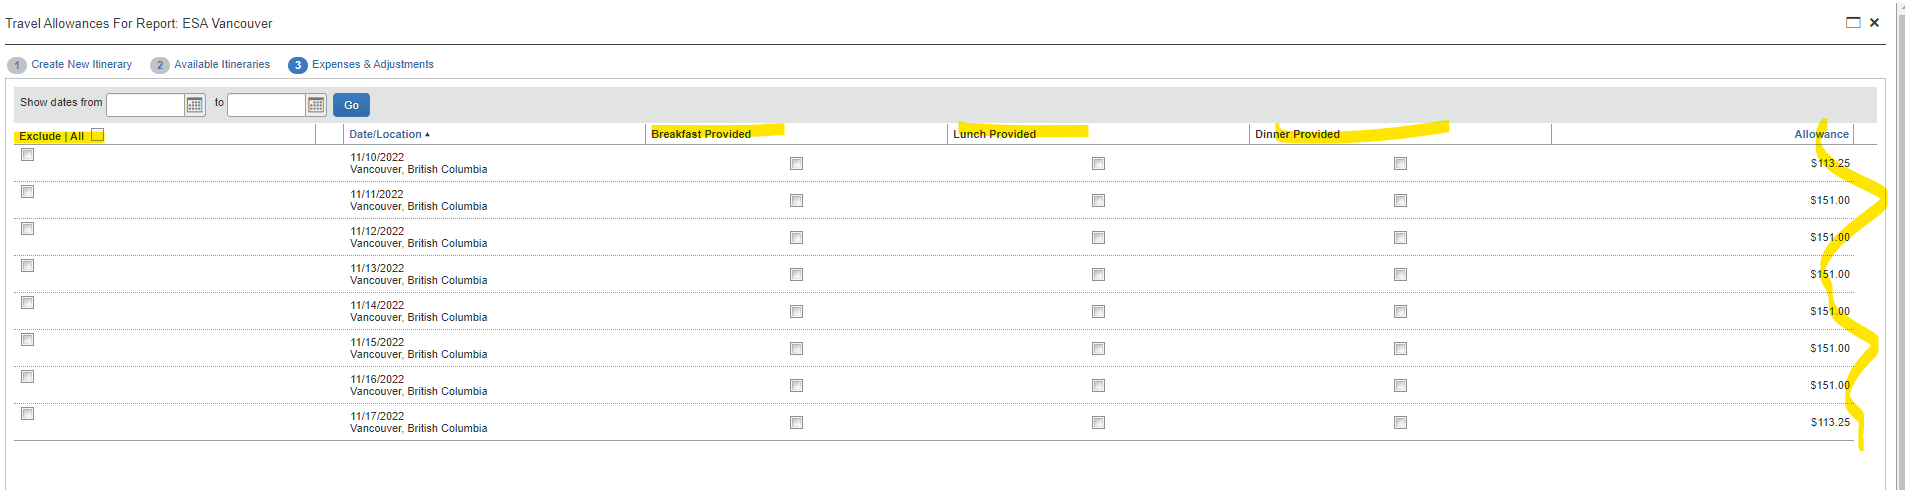This screenshot has width=1908, height=493.
Task: Close the Travel Allowances dialog
Action: point(1875,22)
